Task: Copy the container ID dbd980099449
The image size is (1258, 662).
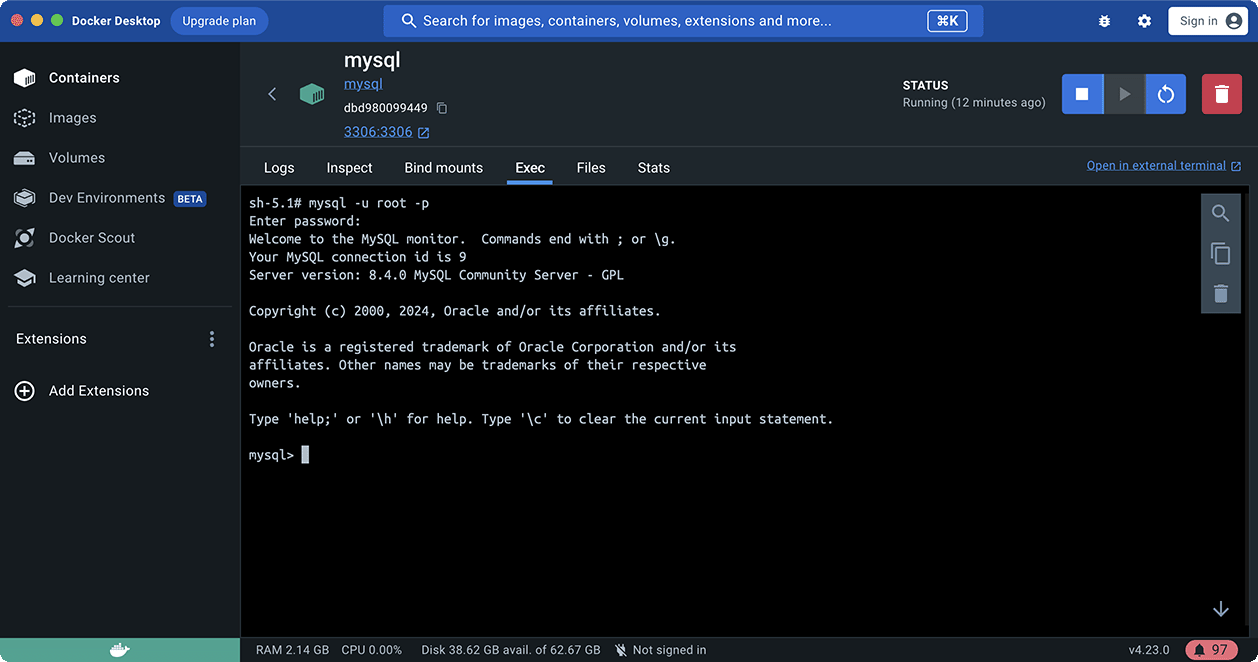Action: pyautogui.click(x=441, y=106)
